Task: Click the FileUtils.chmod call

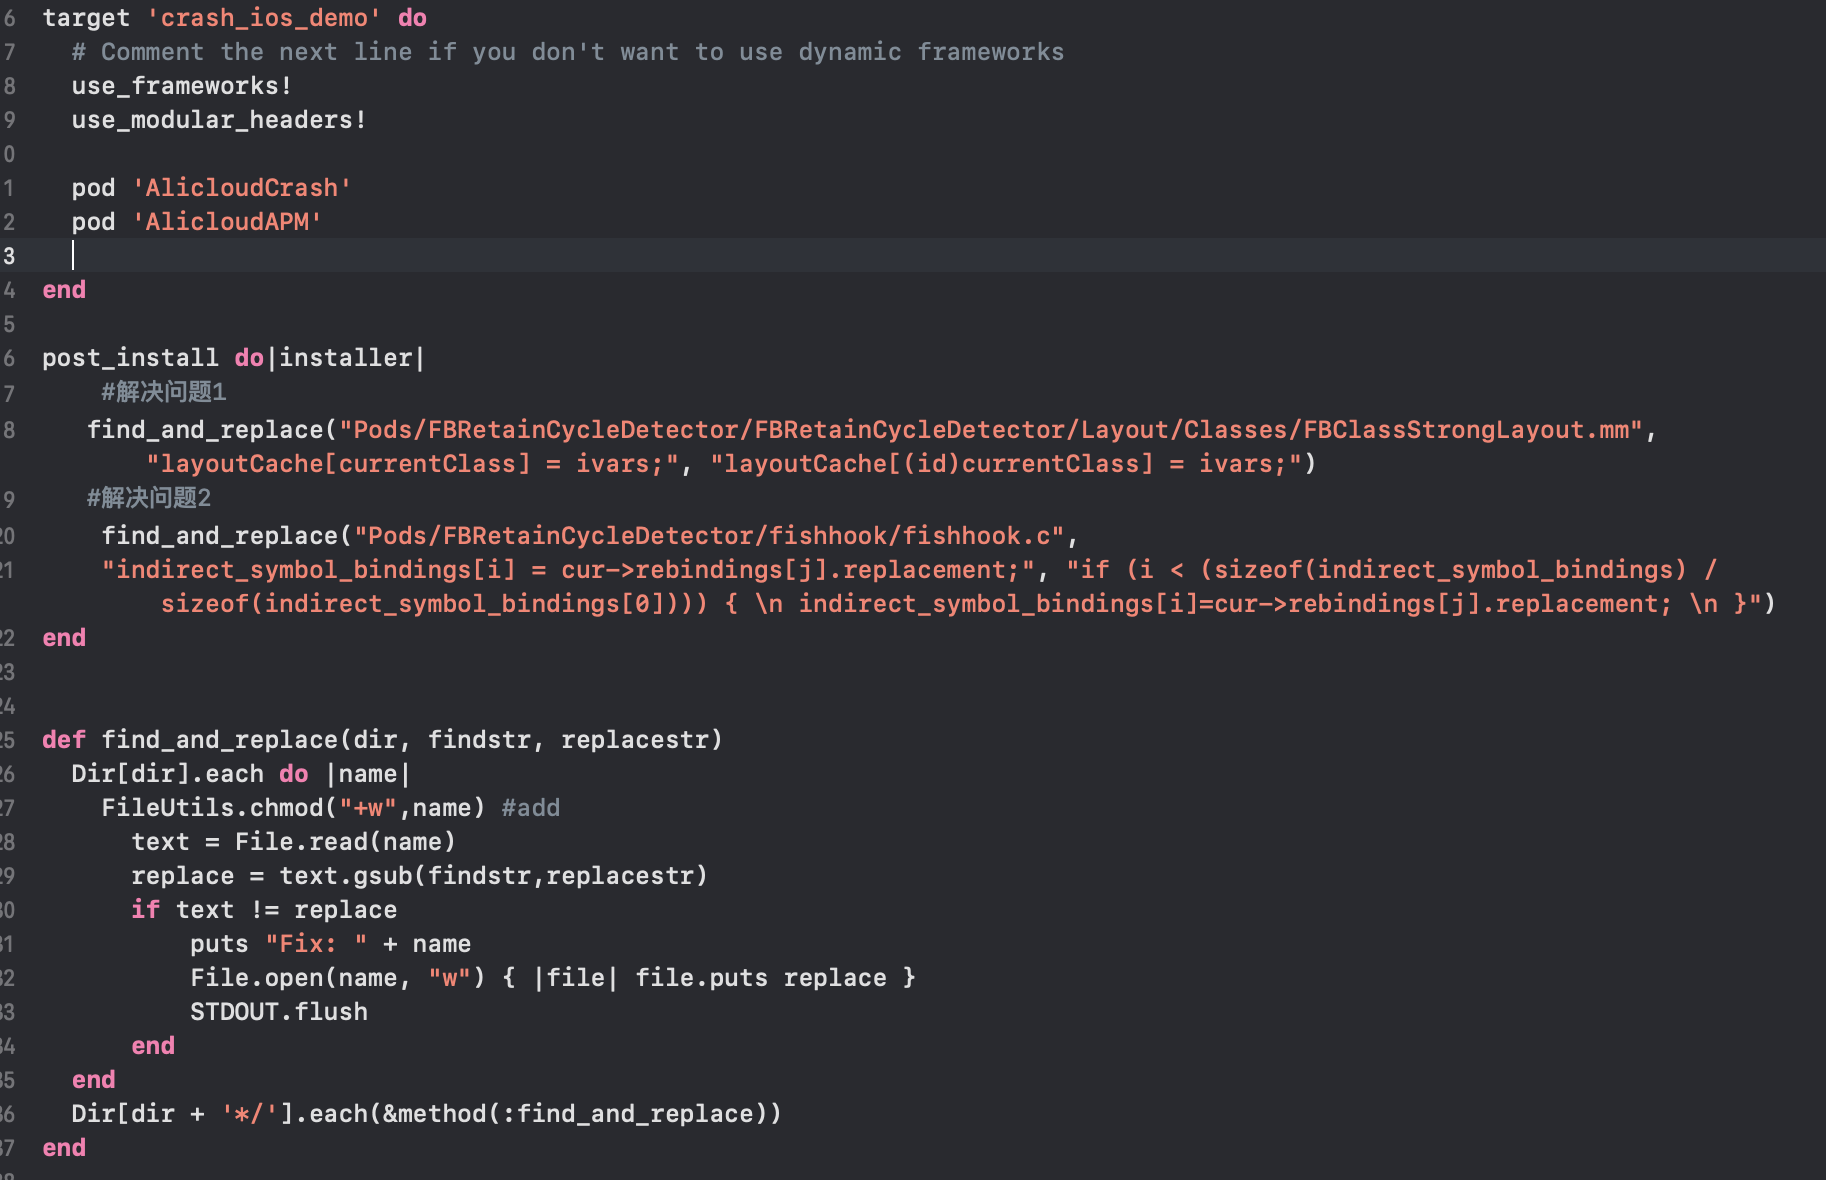Action: point(293,808)
